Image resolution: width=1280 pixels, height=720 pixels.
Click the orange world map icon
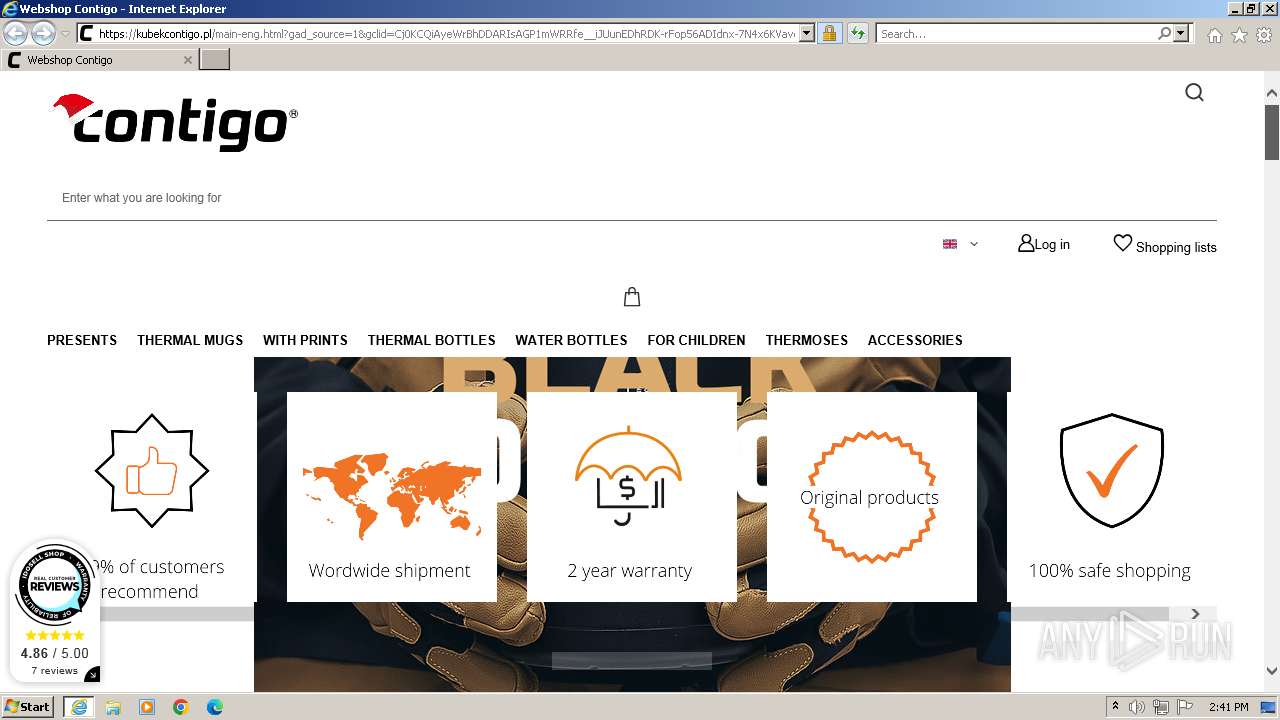click(x=392, y=496)
